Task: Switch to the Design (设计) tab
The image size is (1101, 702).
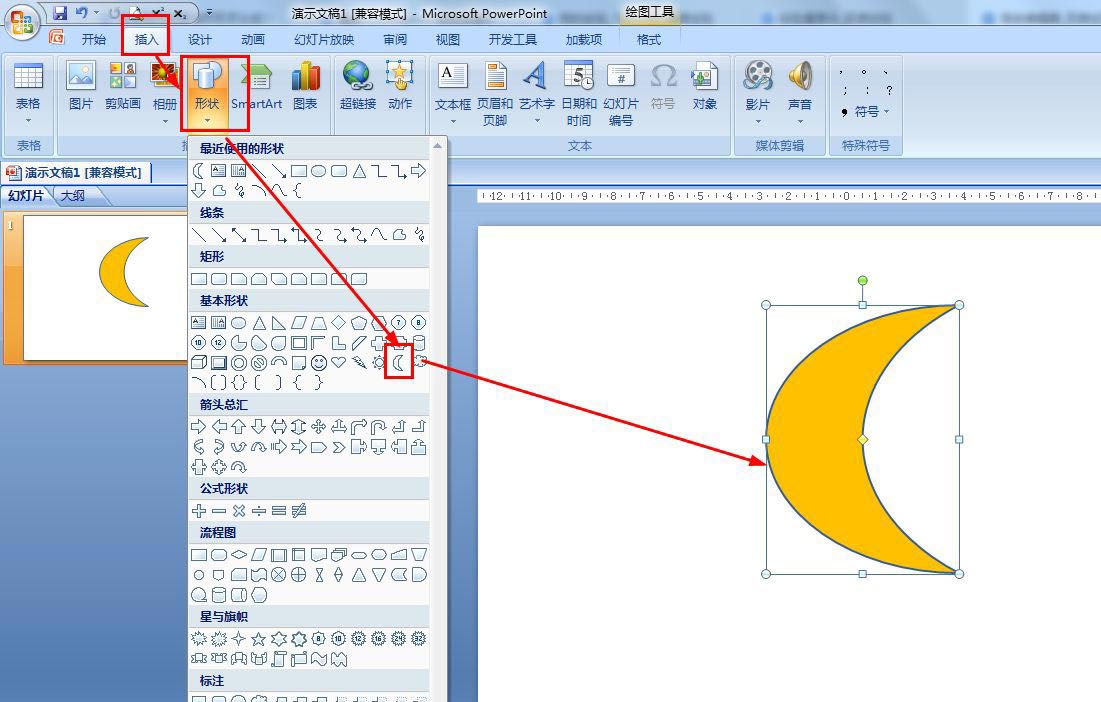Action: pos(200,39)
